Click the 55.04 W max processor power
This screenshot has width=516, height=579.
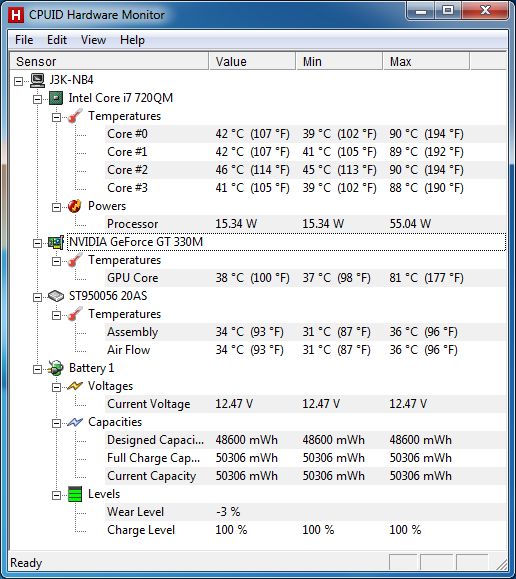pyautogui.click(x=410, y=224)
